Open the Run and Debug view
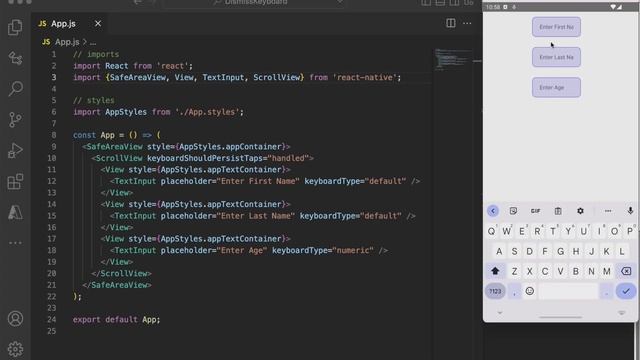The height and width of the screenshot is (360, 640). 15,151
